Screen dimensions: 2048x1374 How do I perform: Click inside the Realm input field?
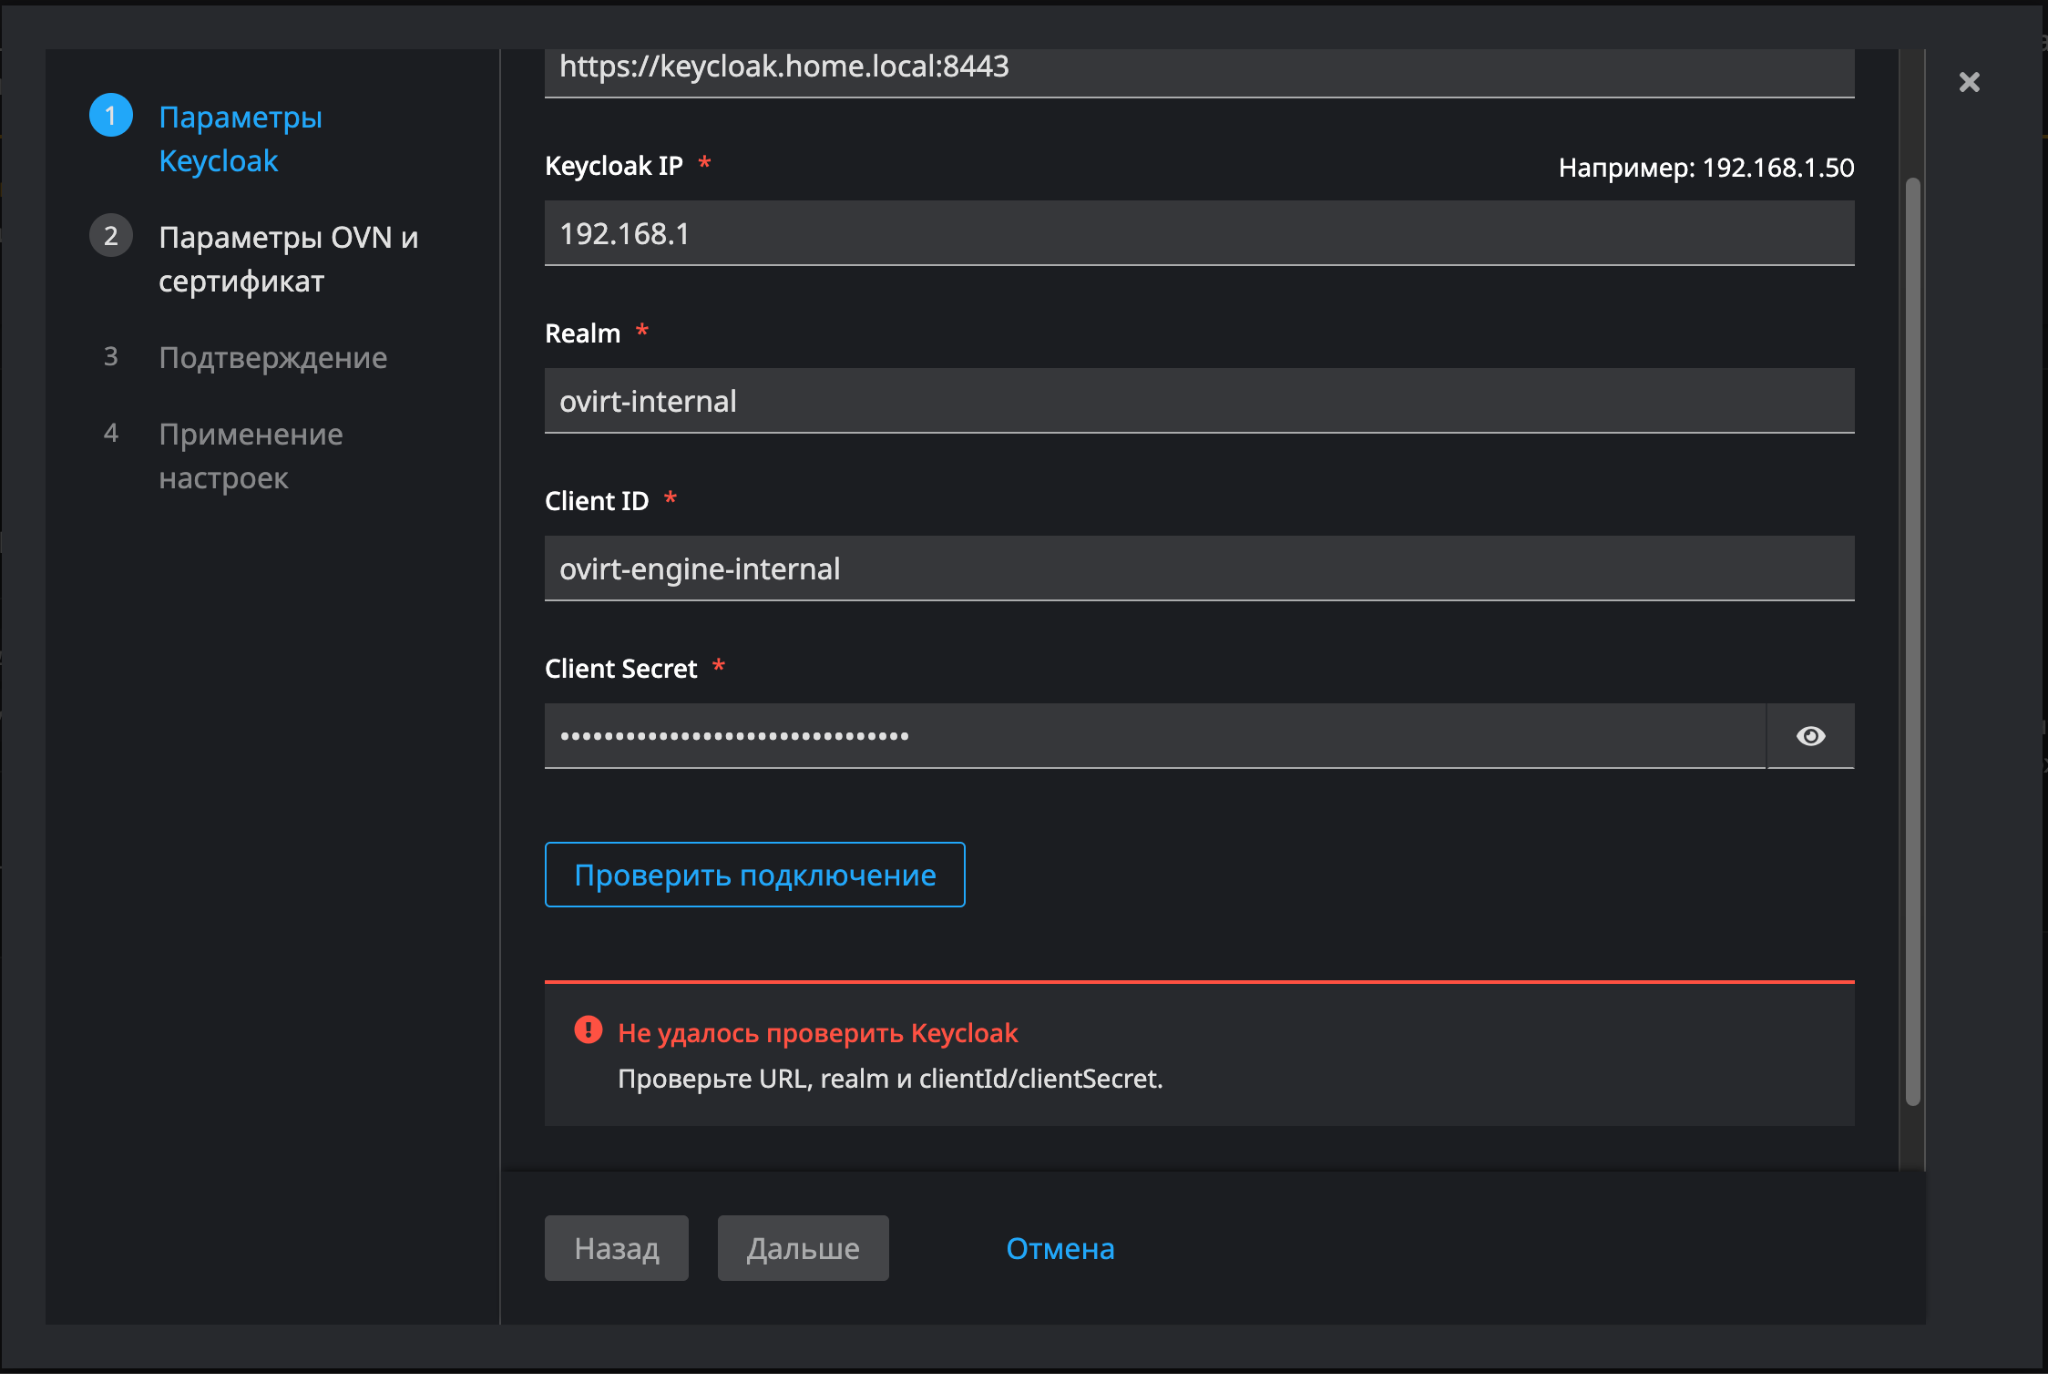click(1198, 401)
